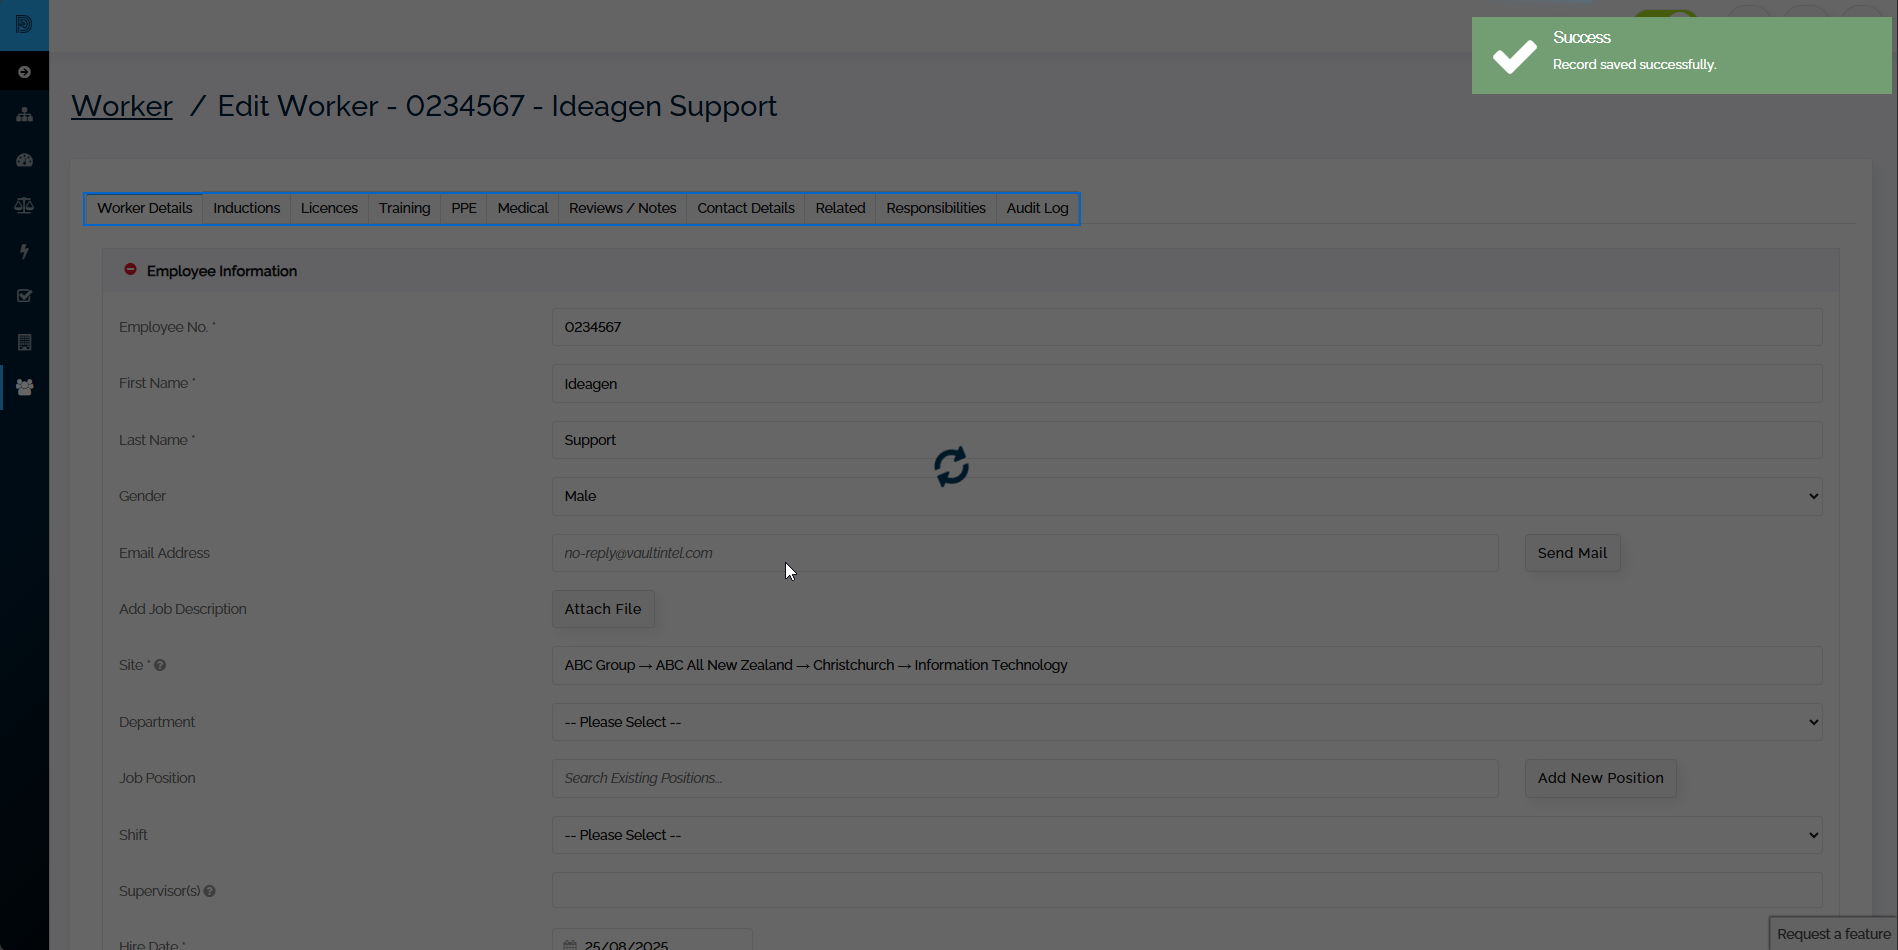Click the Hire Date calendar icon
The height and width of the screenshot is (950, 1898).
570,944
